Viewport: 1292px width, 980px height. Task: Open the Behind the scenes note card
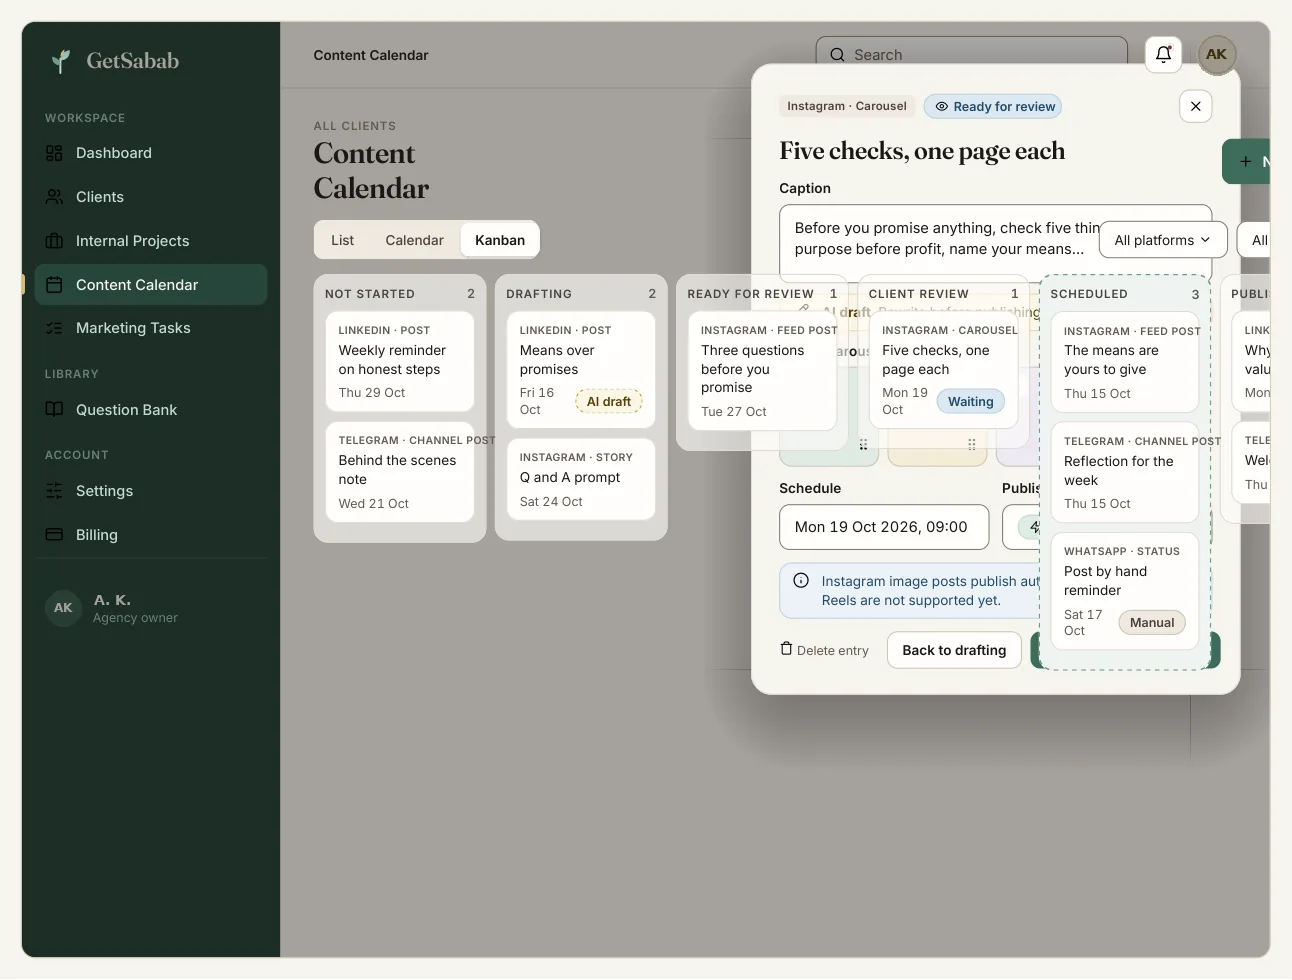[400, 472]
